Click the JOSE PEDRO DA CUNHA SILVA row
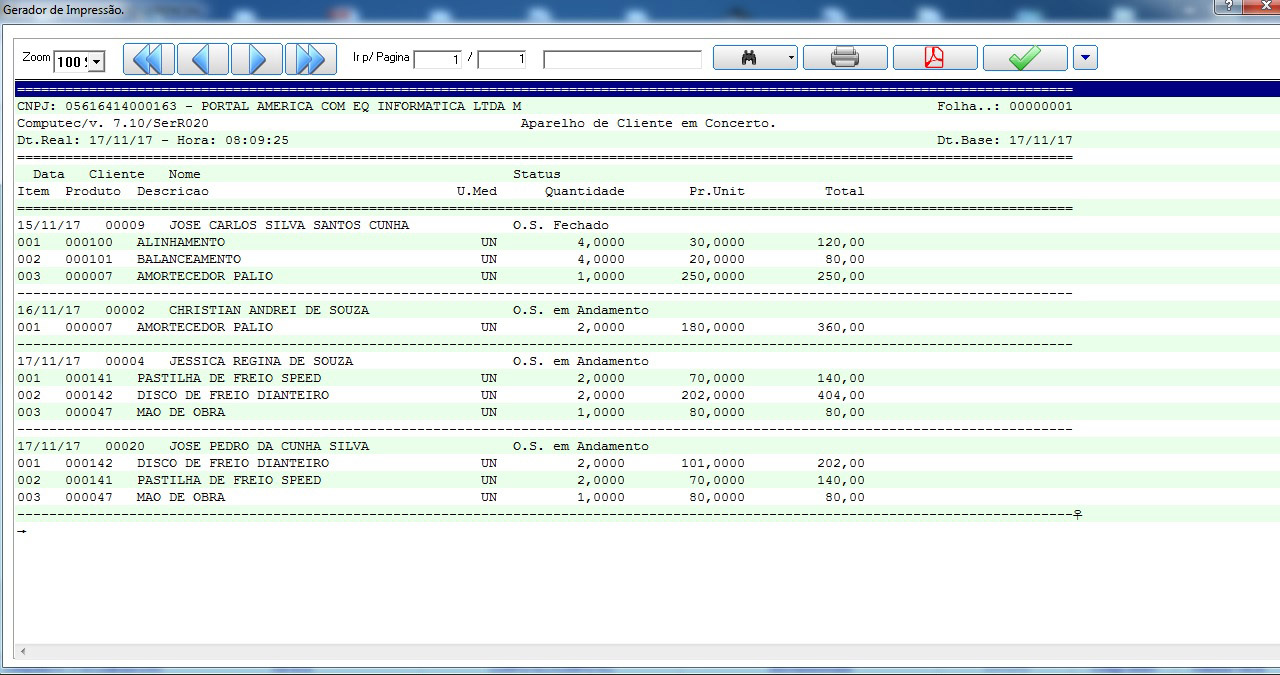The height and width of the screenshot is (675, 1280). [268, 446]
